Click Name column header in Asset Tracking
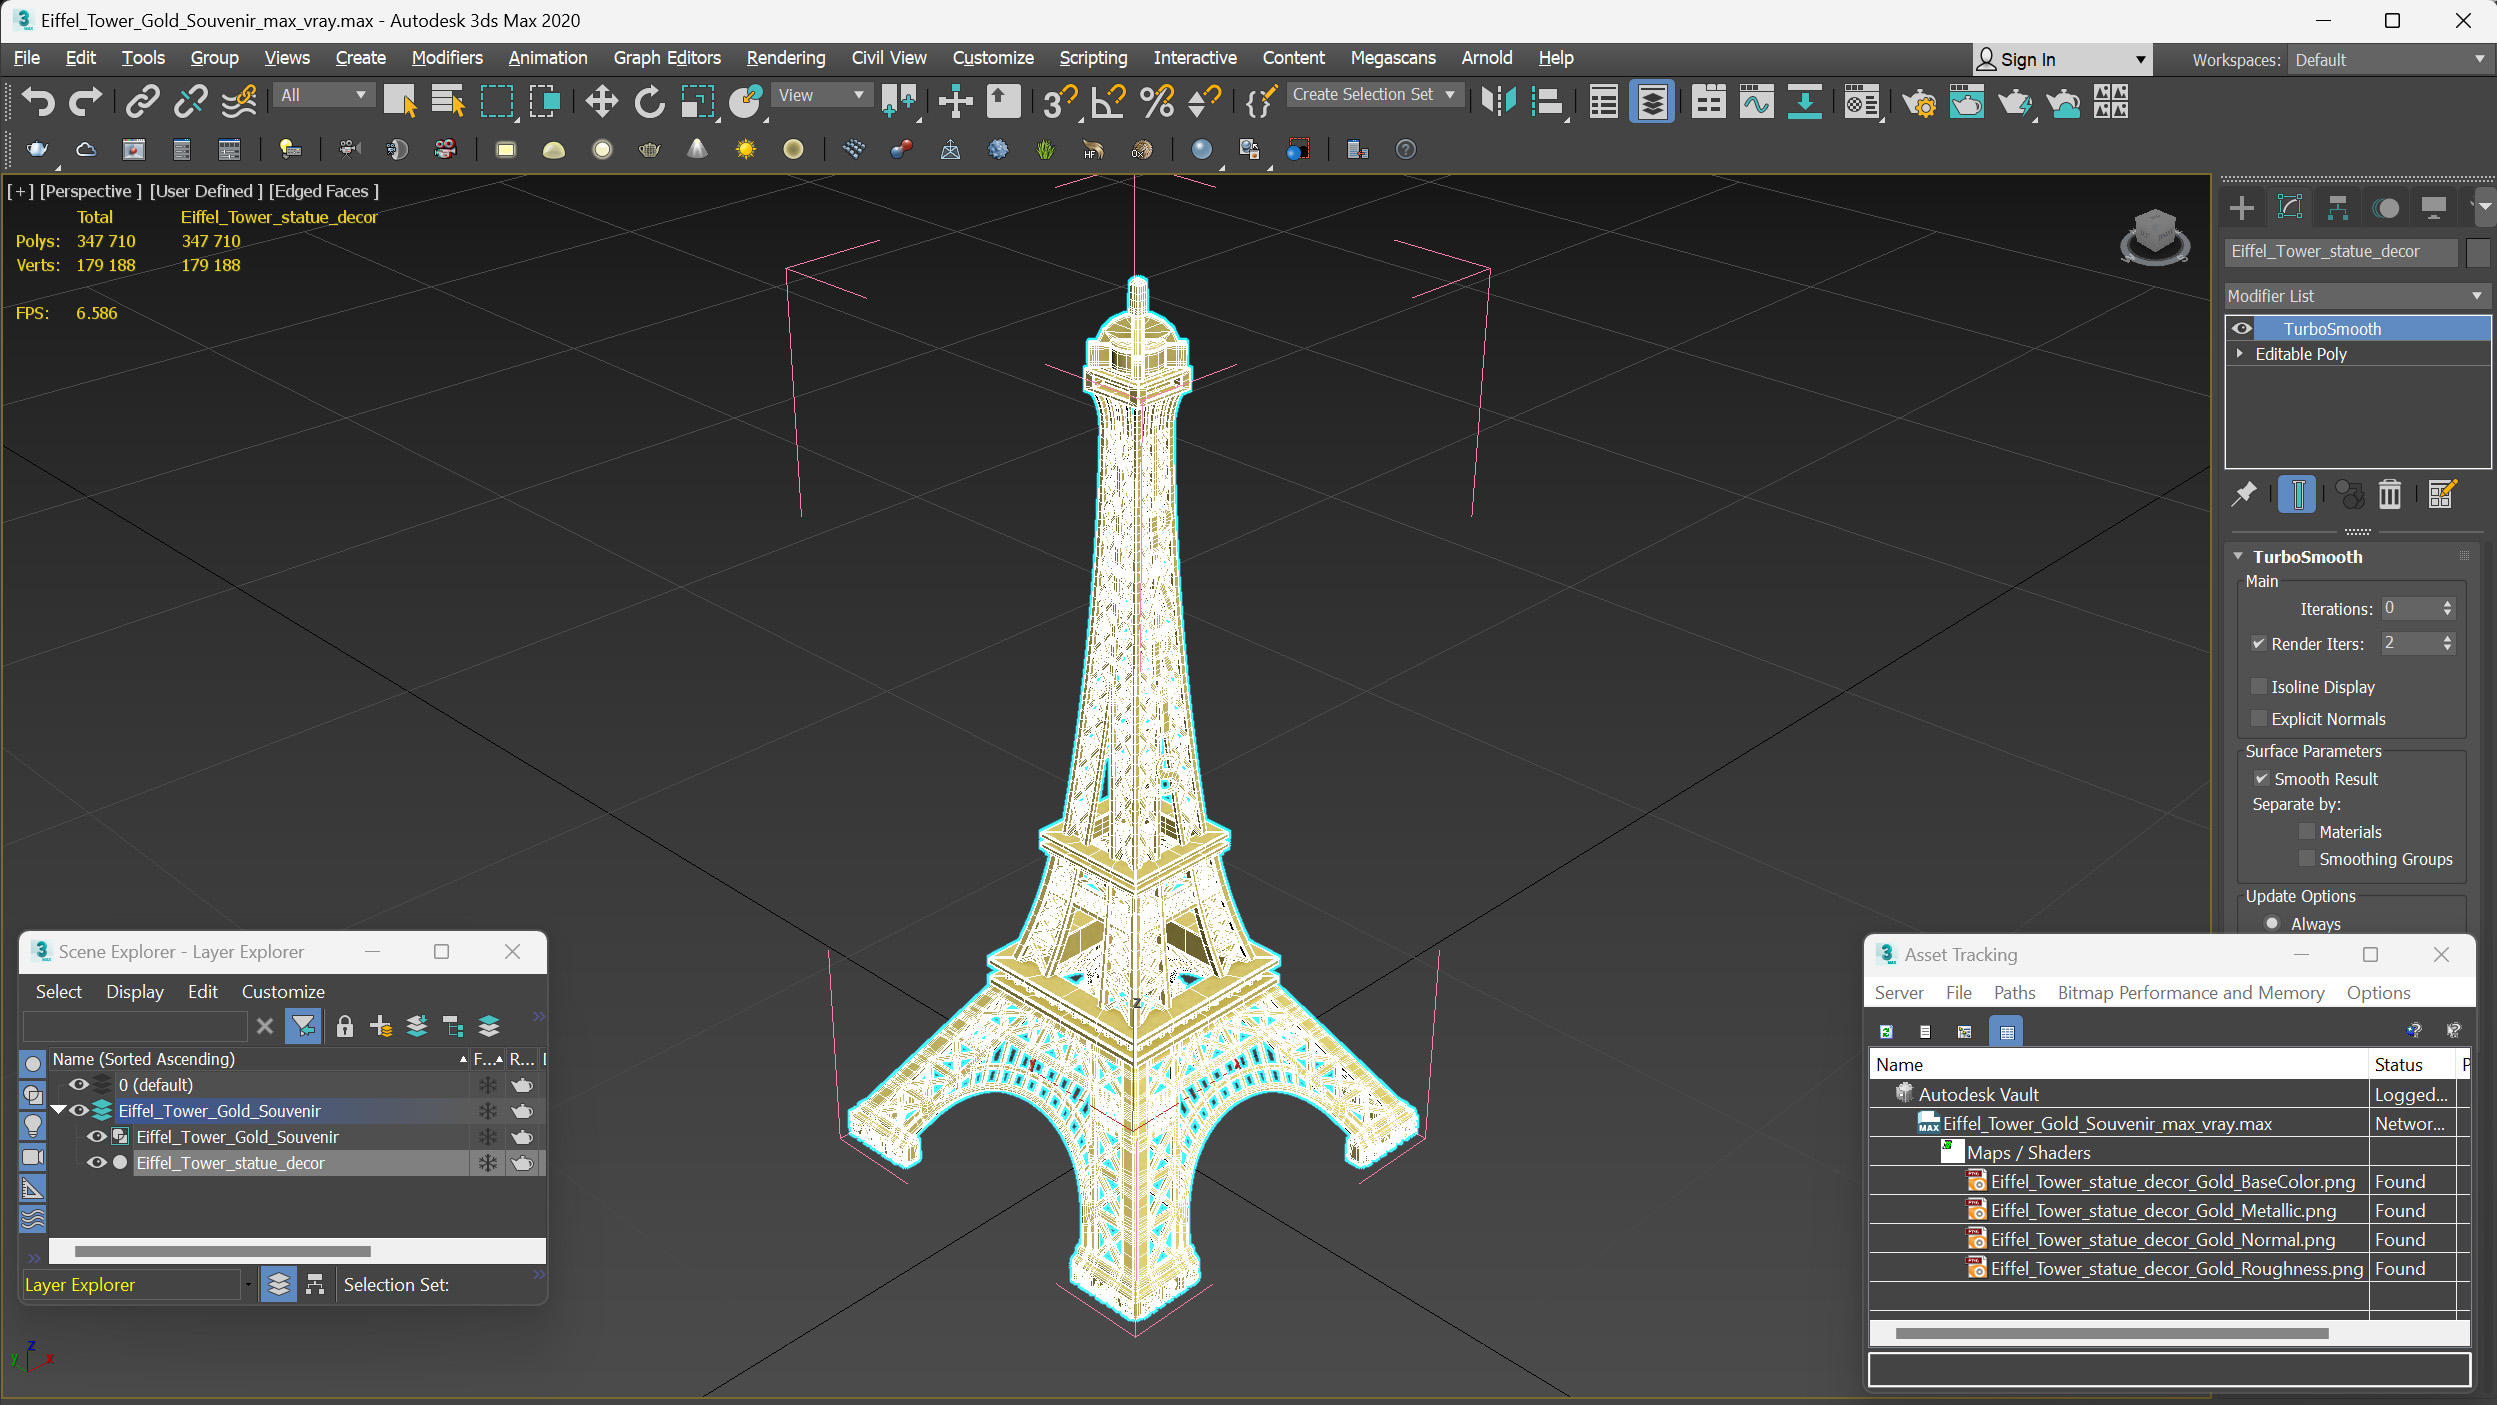Viewport: 2497px width, 1405px height. click(2119, 1064)
